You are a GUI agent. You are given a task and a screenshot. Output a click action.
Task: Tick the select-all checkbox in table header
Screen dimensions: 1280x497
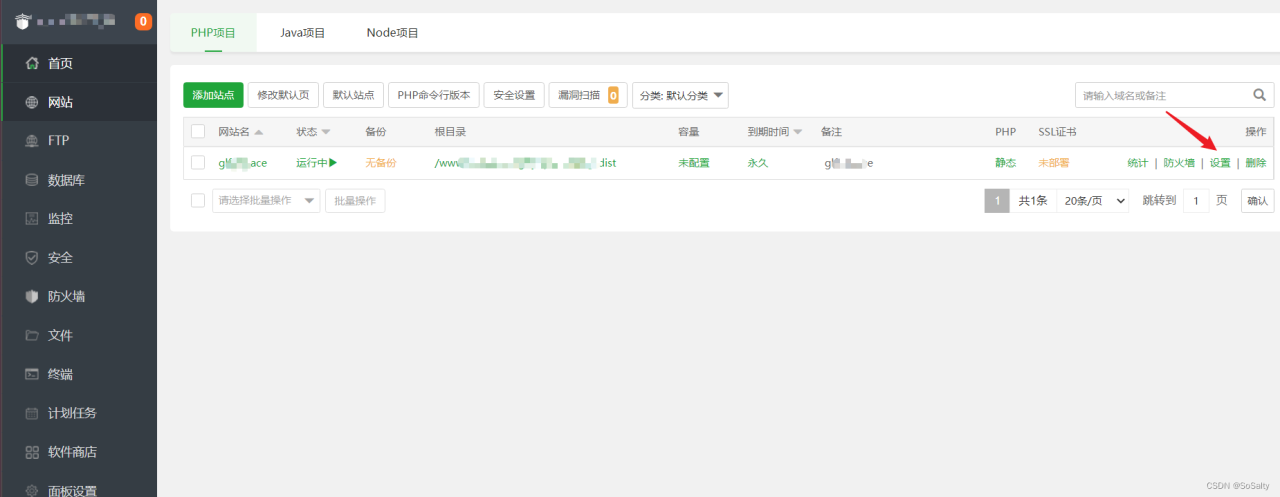(198, 132)
